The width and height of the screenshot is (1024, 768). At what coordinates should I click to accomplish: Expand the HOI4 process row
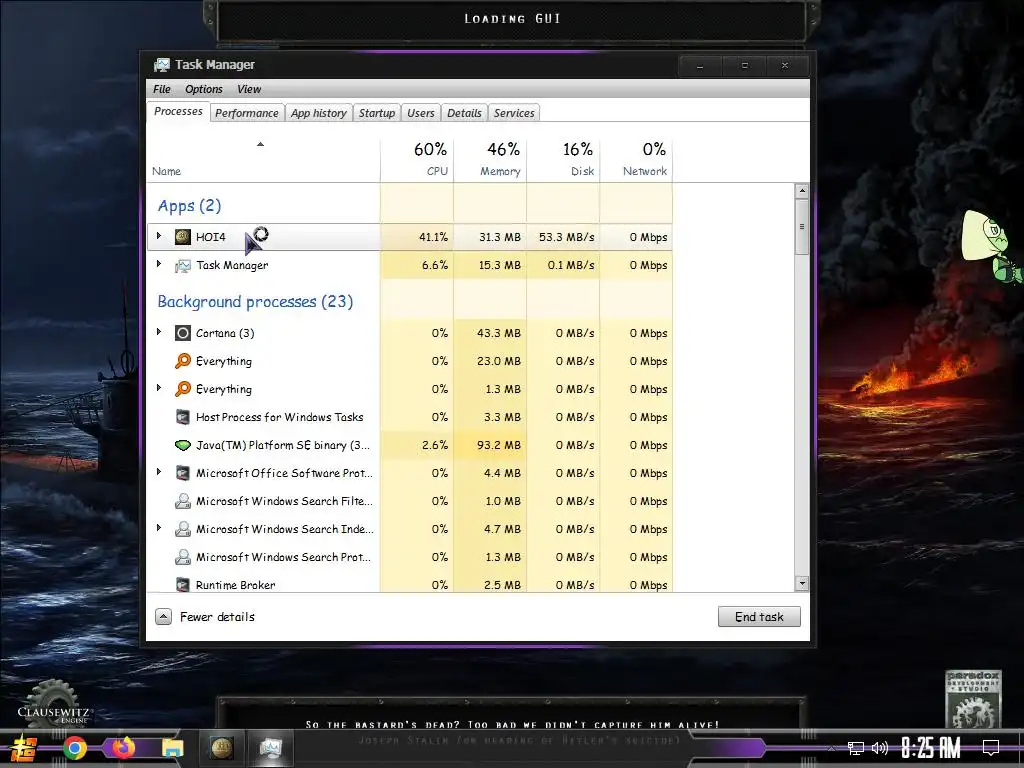[159, 236]
